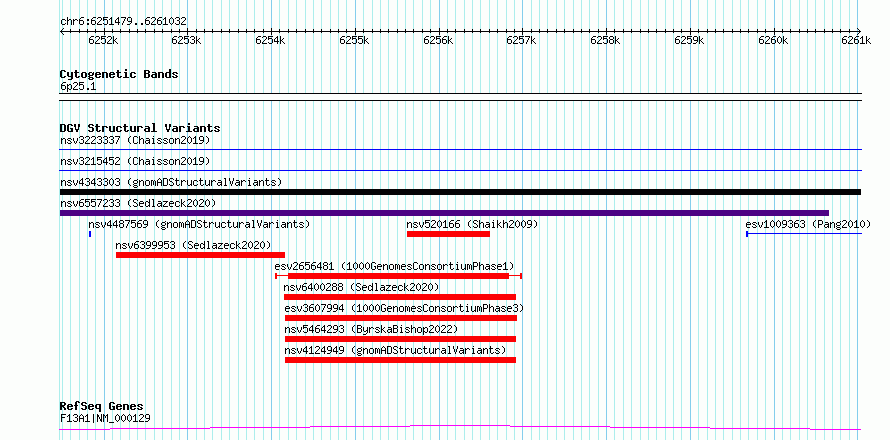Click the 6261k ruler tick label
The width and height of the screenshot is (890, 440).
857,40
